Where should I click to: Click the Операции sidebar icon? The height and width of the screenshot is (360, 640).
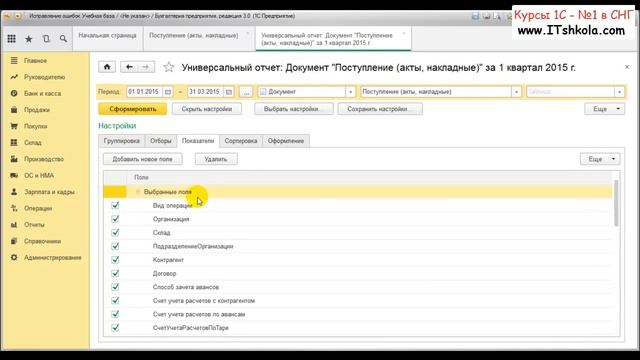click(x=14, y=208)
